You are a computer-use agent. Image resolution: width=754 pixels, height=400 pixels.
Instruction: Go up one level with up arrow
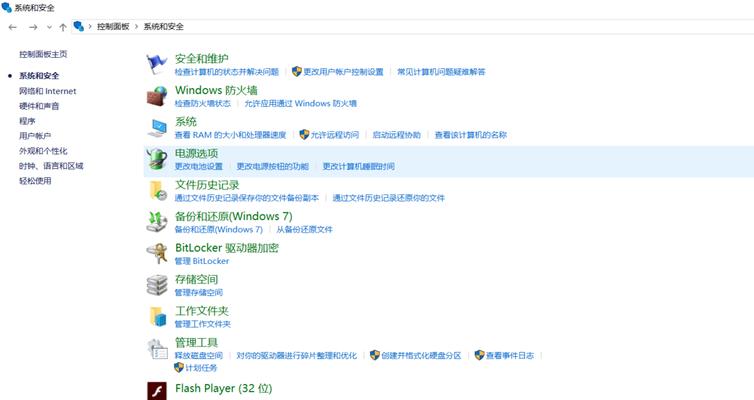(x=63, y=27)
